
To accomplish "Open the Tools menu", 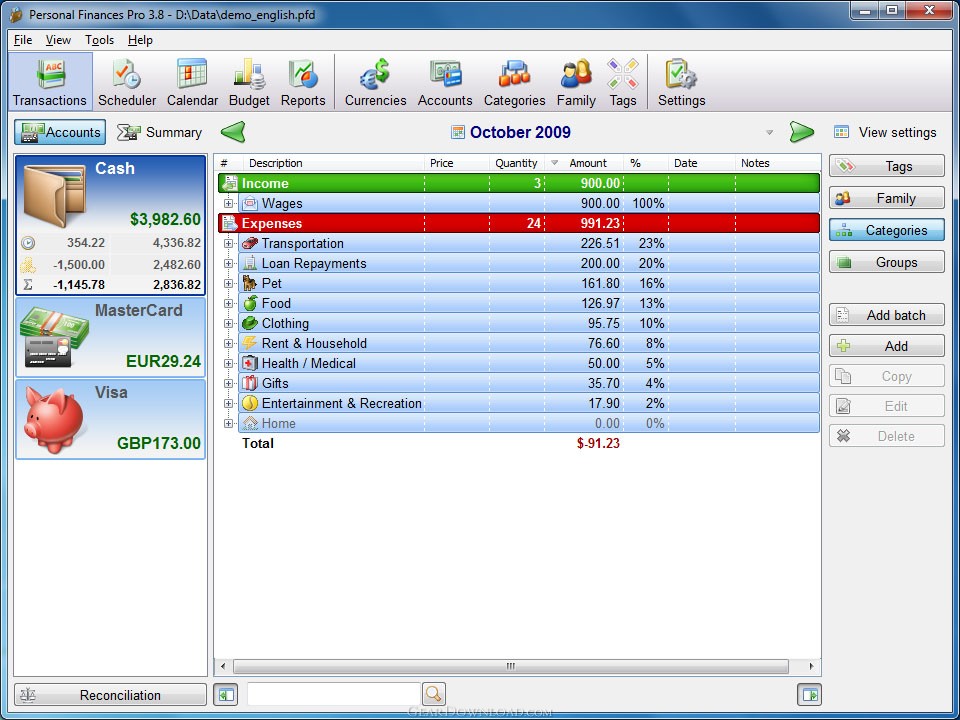I will (x=99, y=40).
